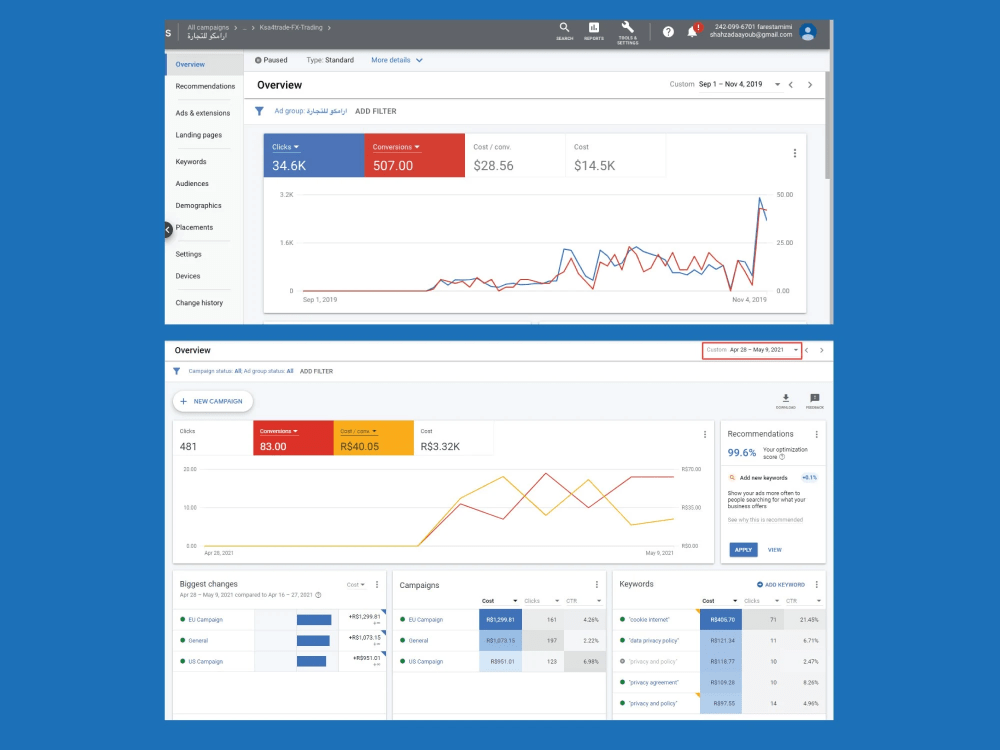This screenshot has height=750, width=1000.
Task: Click VIEW in Recommendations card
Action: click(x=774, y=550)
